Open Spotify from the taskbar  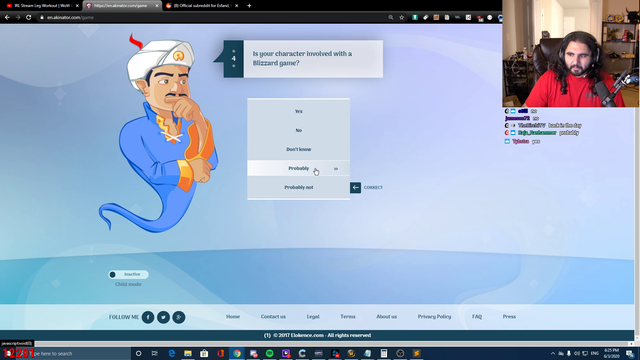point(269,353)
